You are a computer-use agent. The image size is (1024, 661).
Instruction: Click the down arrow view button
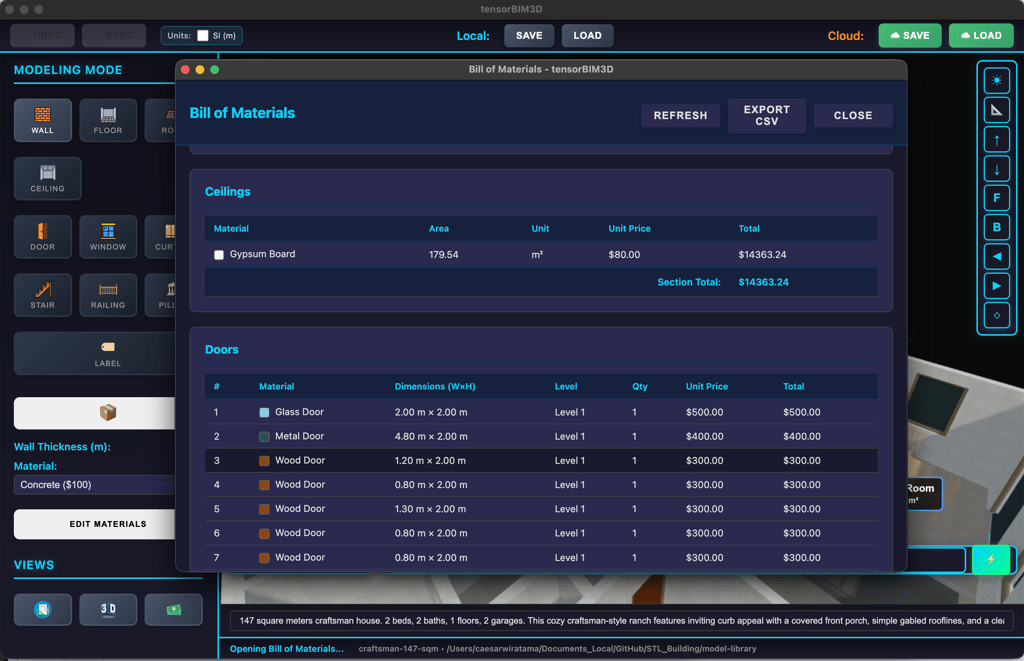997,169
